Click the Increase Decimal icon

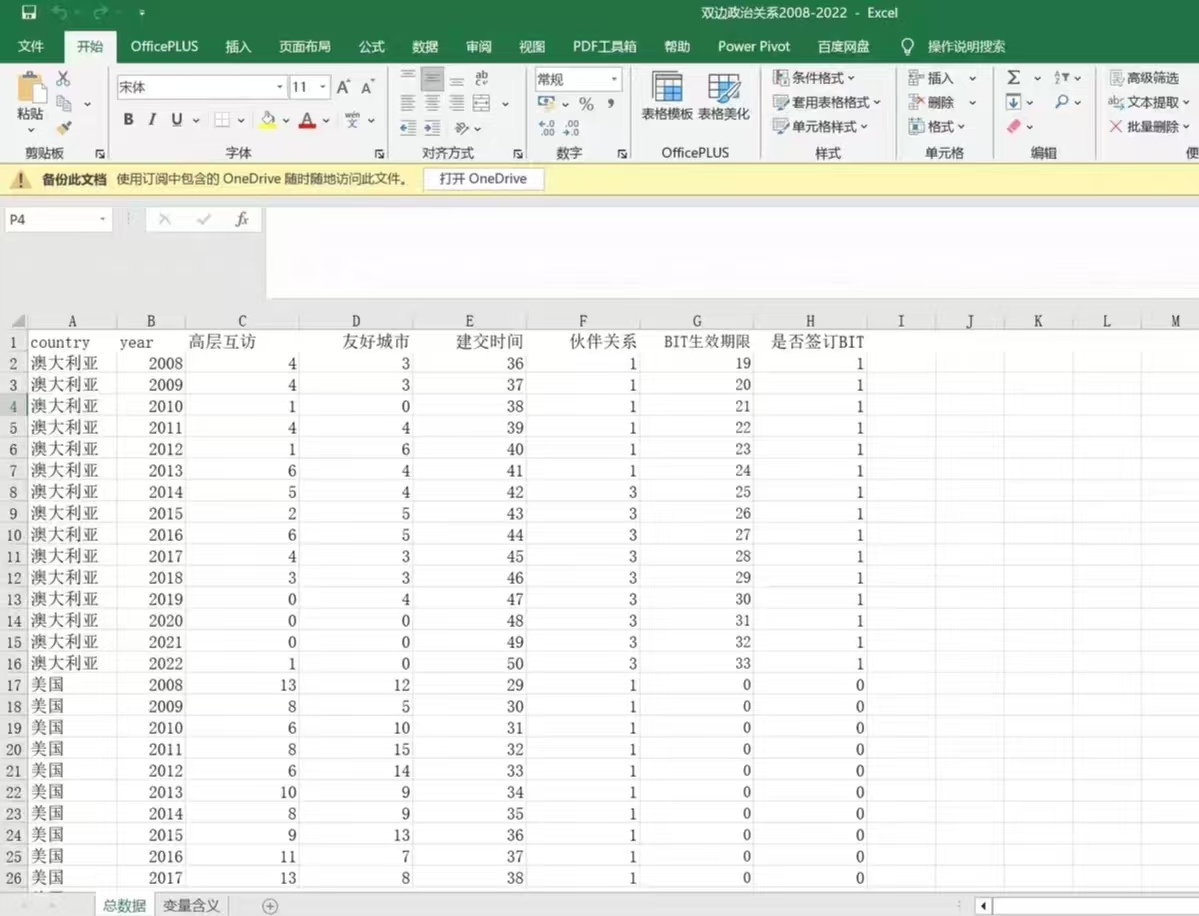(x=547, y=128)
